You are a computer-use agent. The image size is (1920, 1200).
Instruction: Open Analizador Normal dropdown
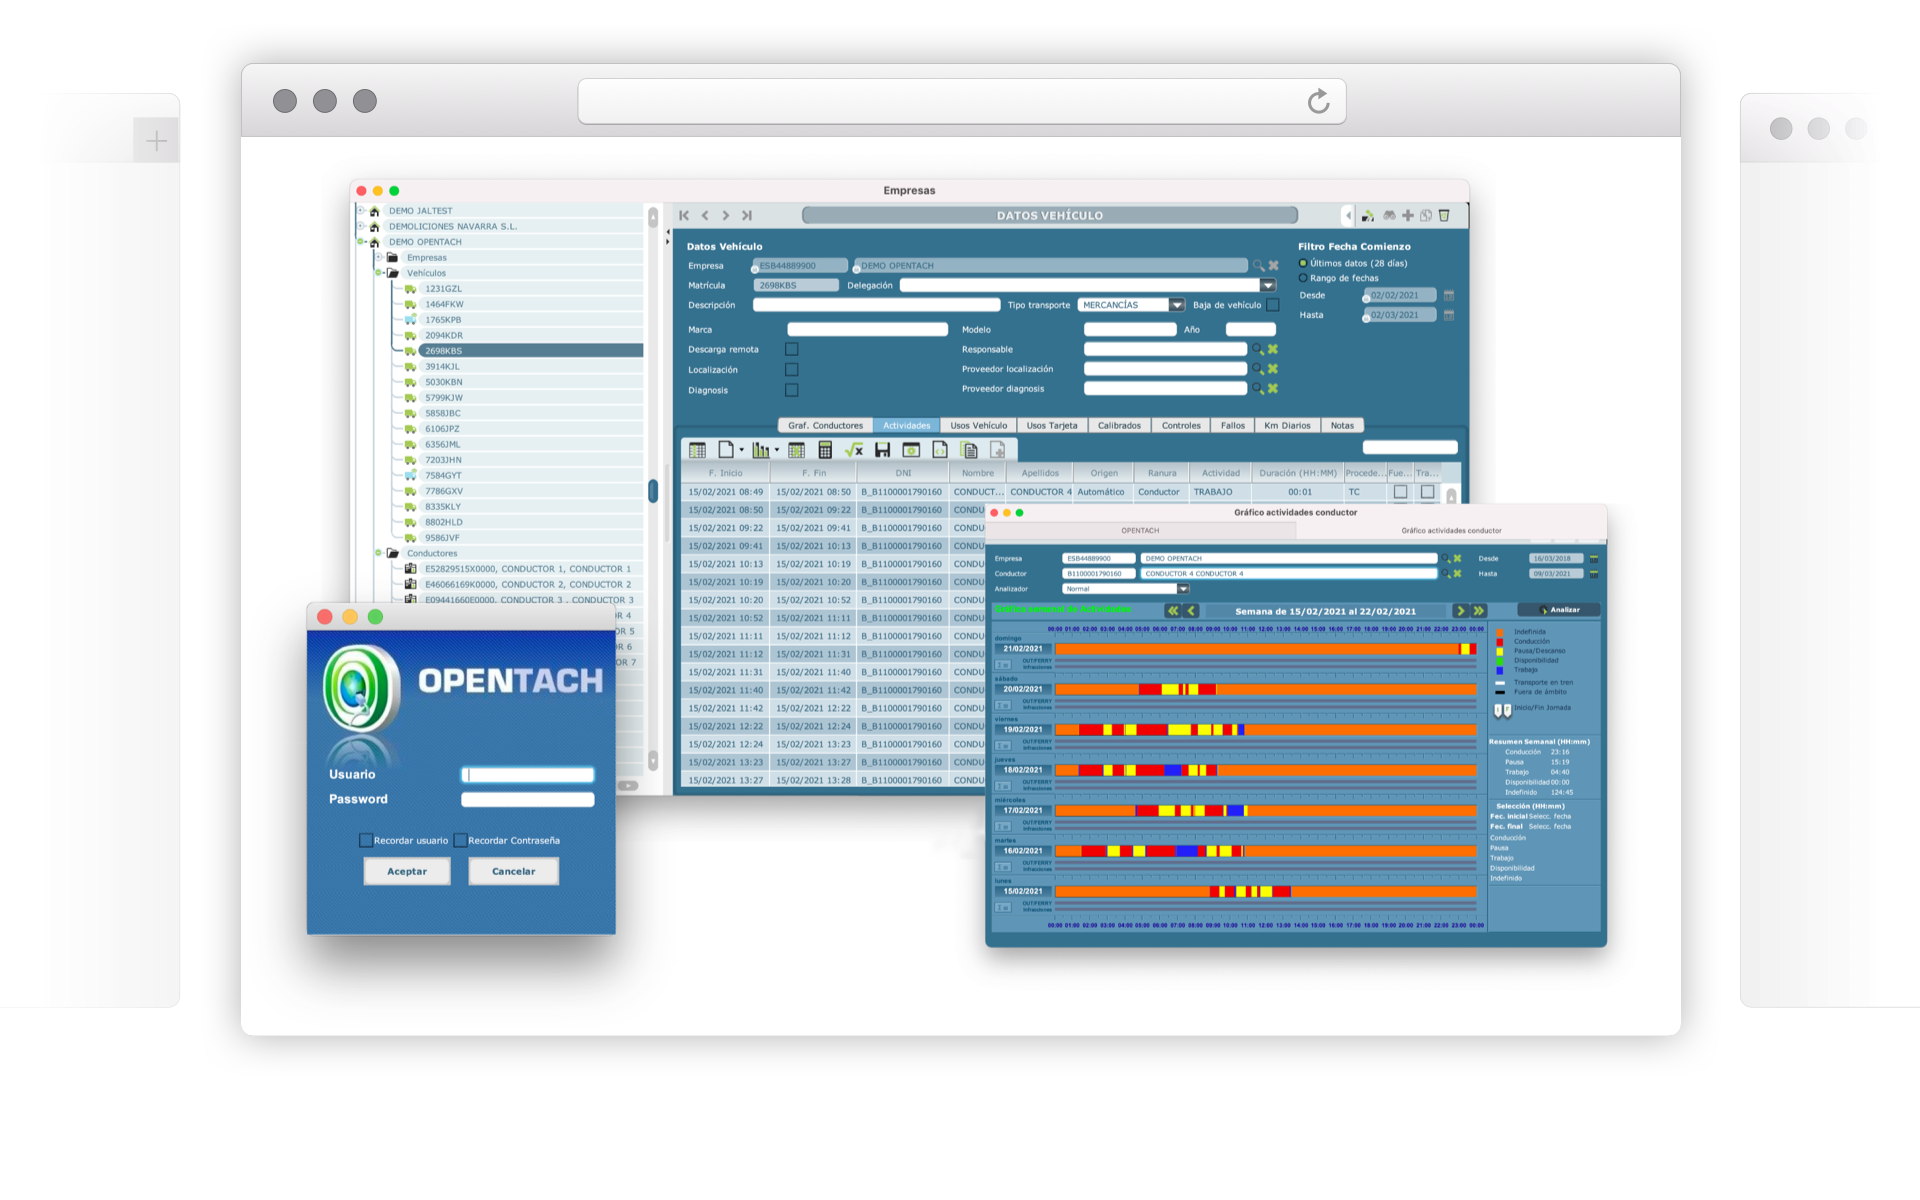[x=1183, y=589]
